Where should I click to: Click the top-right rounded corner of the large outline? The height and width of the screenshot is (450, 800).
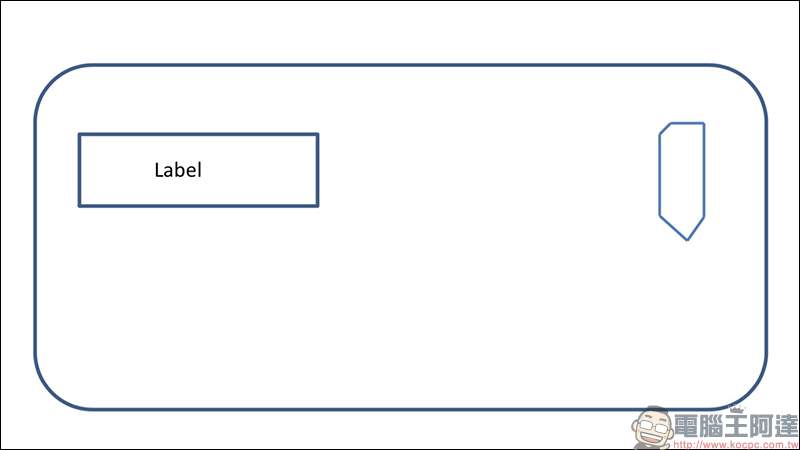click(x=750, y=82)
